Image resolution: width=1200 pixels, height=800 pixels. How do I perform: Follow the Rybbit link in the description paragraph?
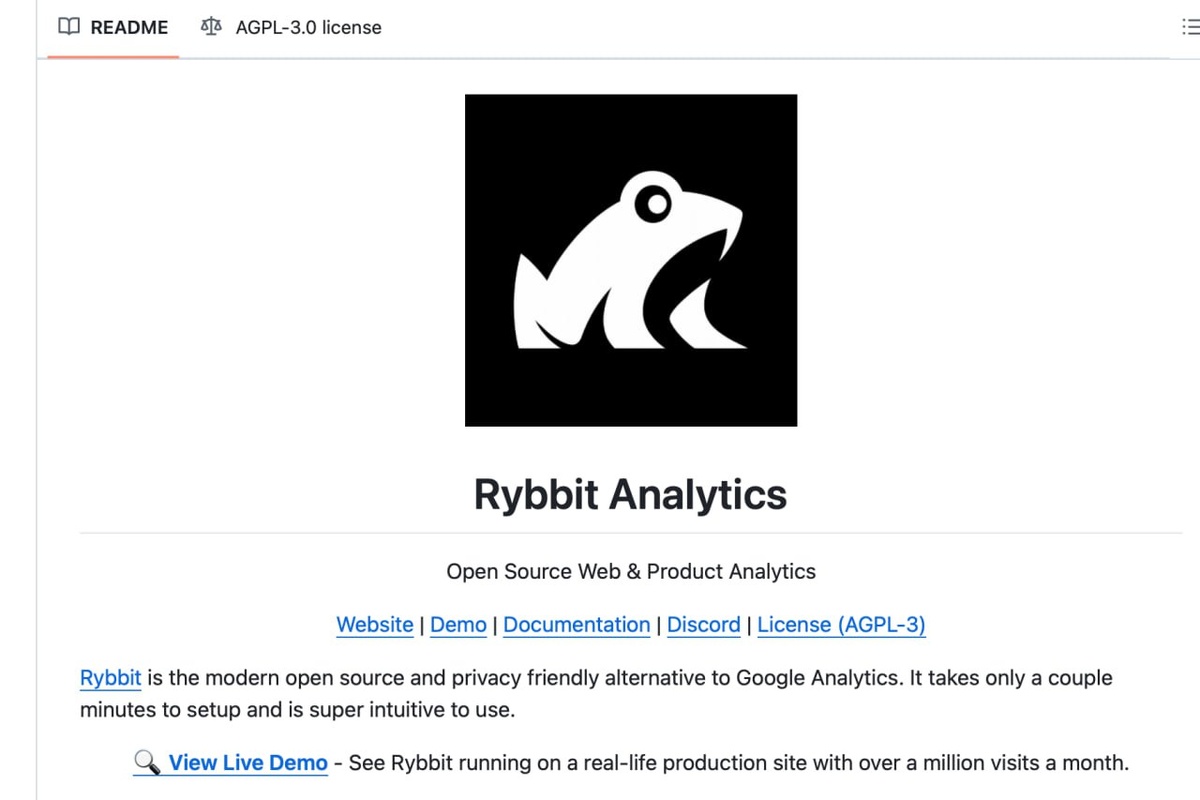tap(111, 678)
